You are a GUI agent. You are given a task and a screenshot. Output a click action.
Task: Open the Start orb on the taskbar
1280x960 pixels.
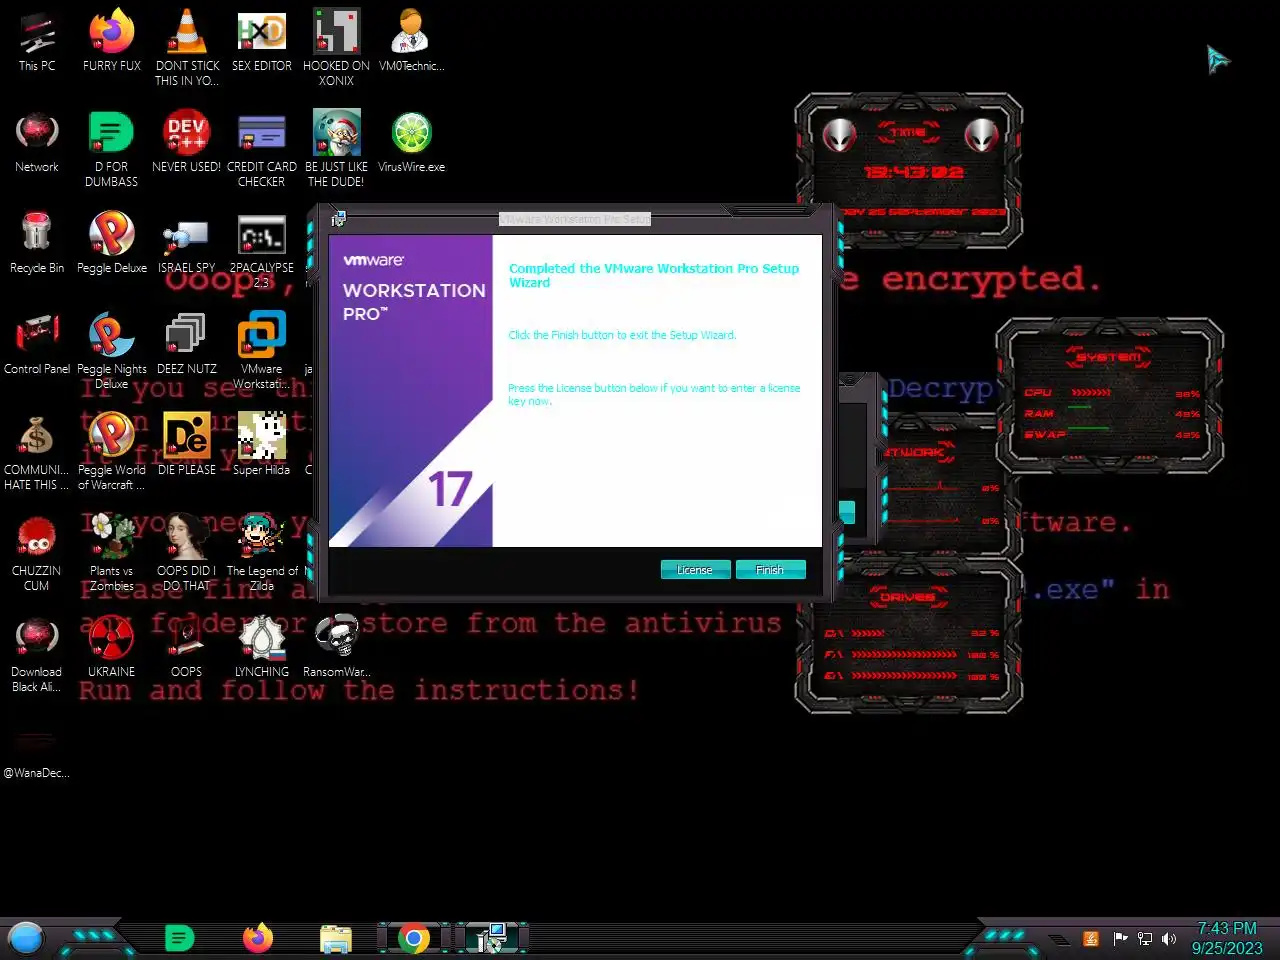(26, 938)
